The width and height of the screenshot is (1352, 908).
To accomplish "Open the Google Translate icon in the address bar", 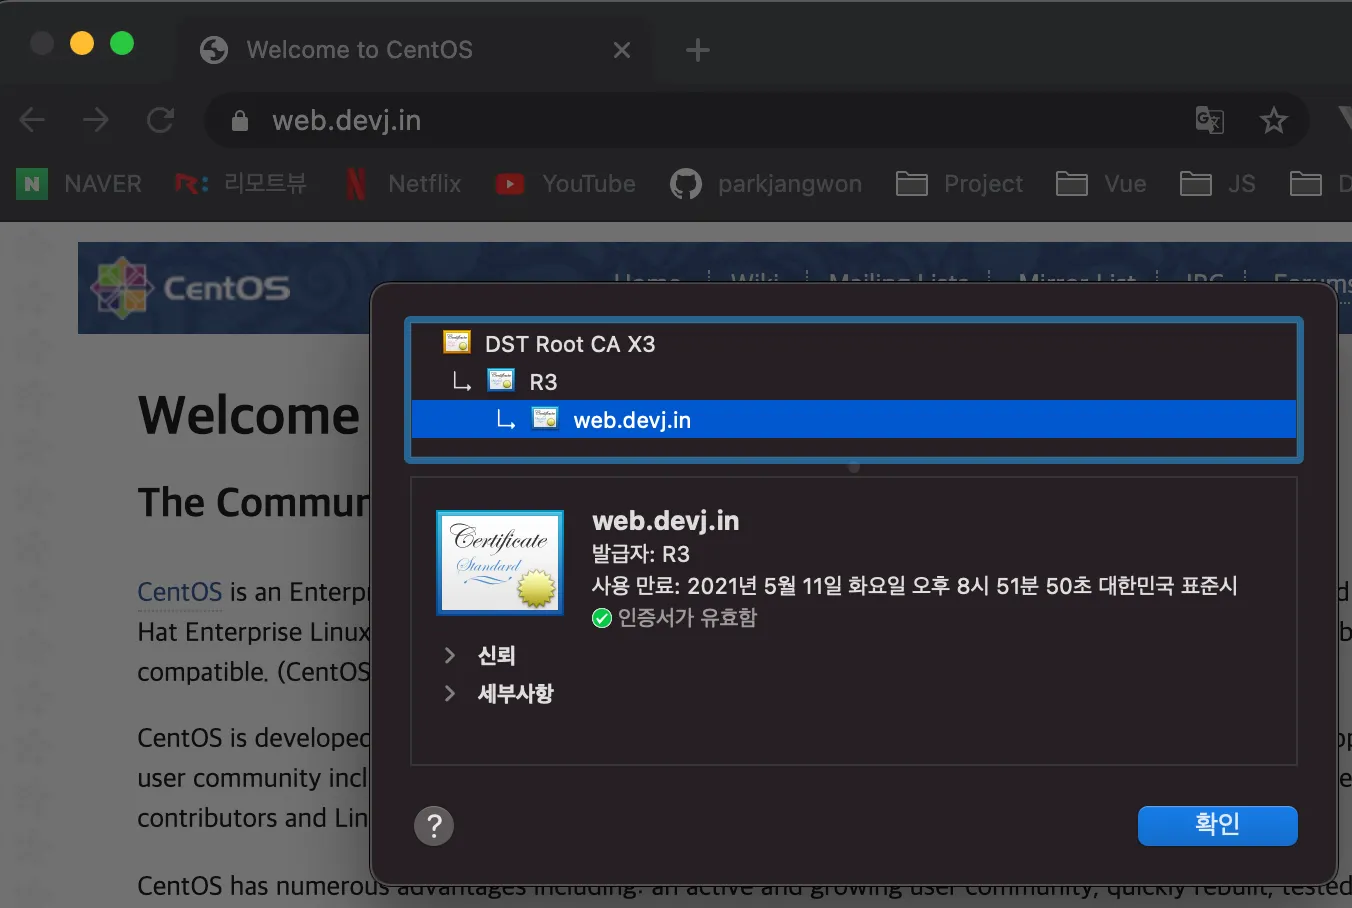I will pos(1210,121).
